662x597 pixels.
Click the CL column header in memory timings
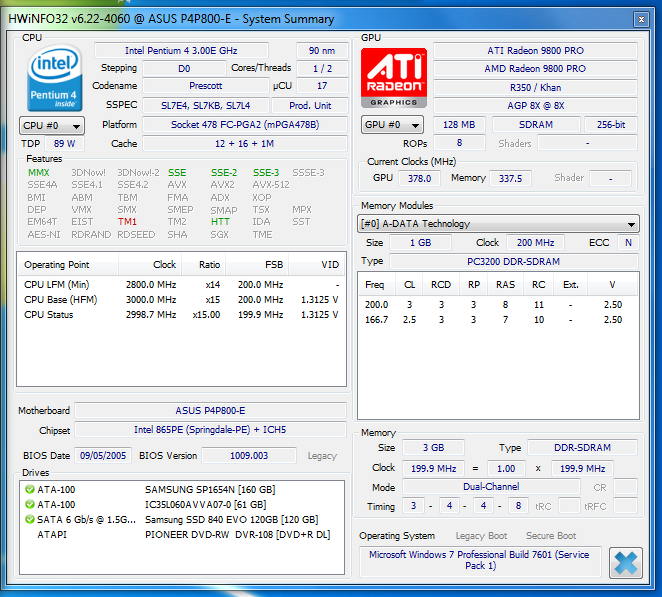tap(410, 285)
